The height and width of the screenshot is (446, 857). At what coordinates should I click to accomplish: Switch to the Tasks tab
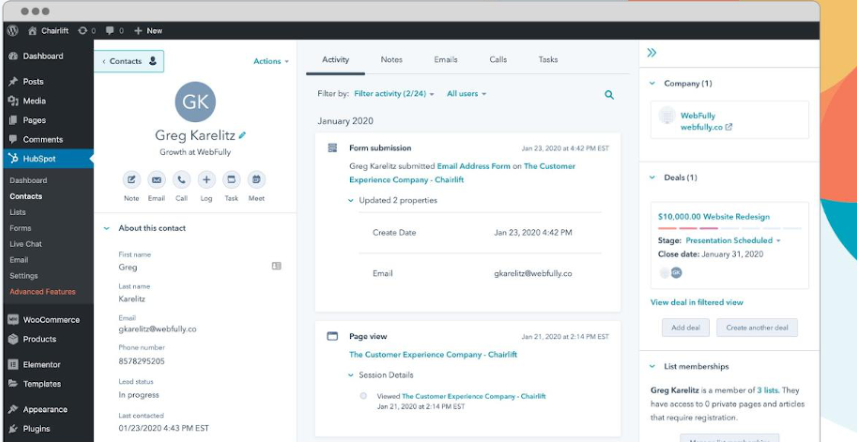548,60
